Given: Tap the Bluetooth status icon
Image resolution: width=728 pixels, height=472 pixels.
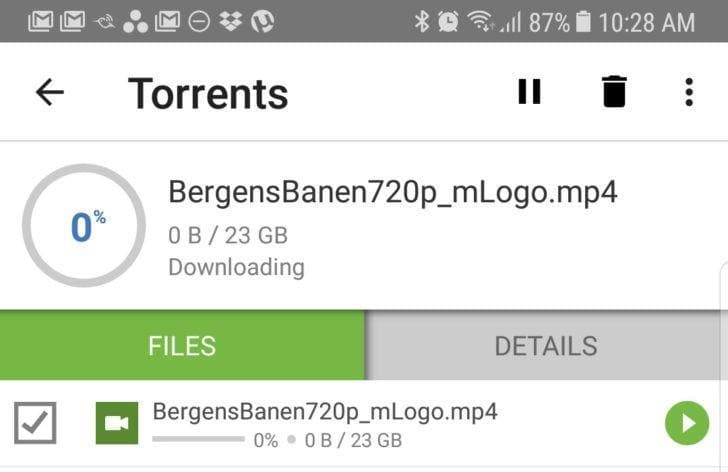Looking at the screenshot, I should click(x=422, y=21).
